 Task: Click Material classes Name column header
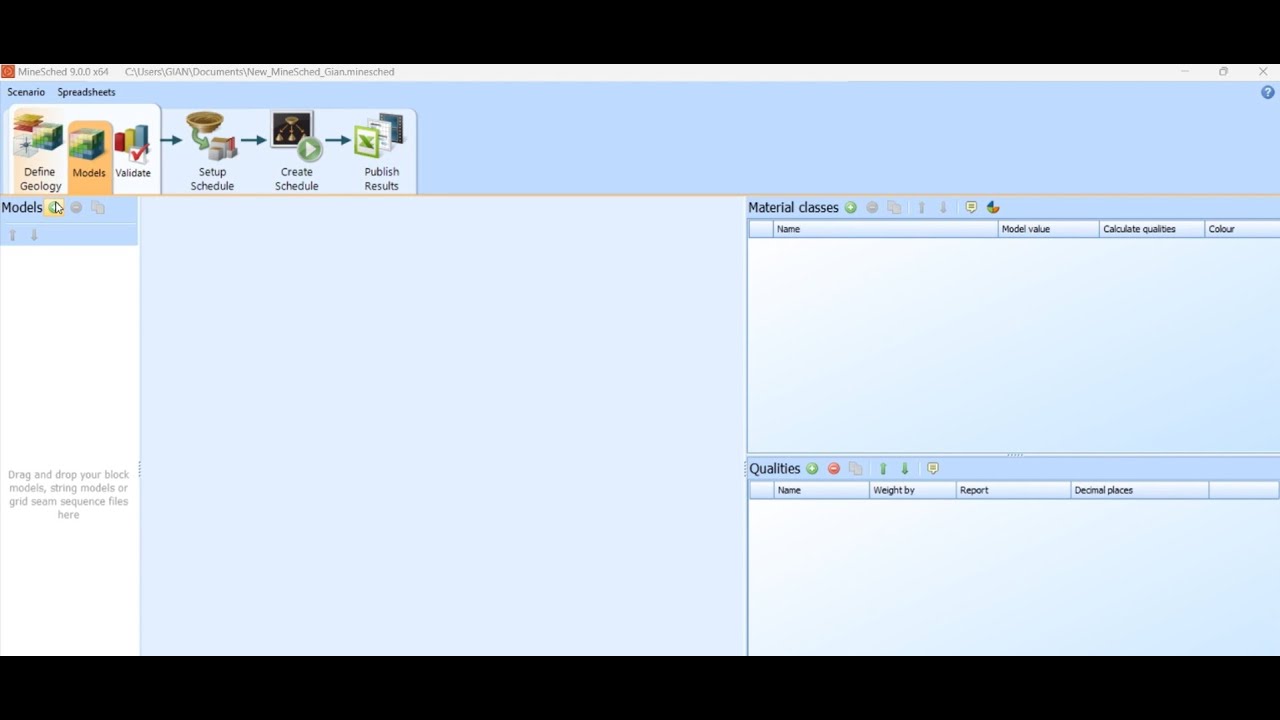click(x=885, y=229)
